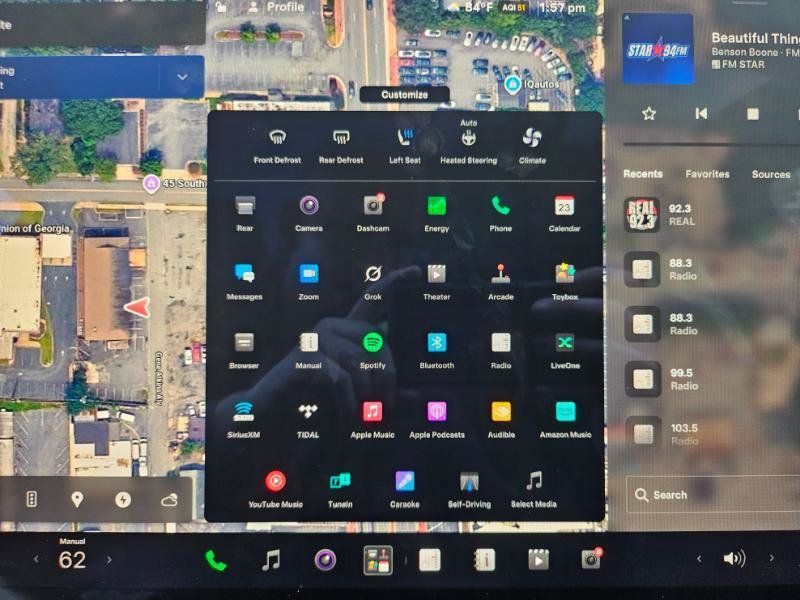Viewport: 800px width, 600px height.
Task: Switch to the Sources tab
Action: (x=770, y=174)
